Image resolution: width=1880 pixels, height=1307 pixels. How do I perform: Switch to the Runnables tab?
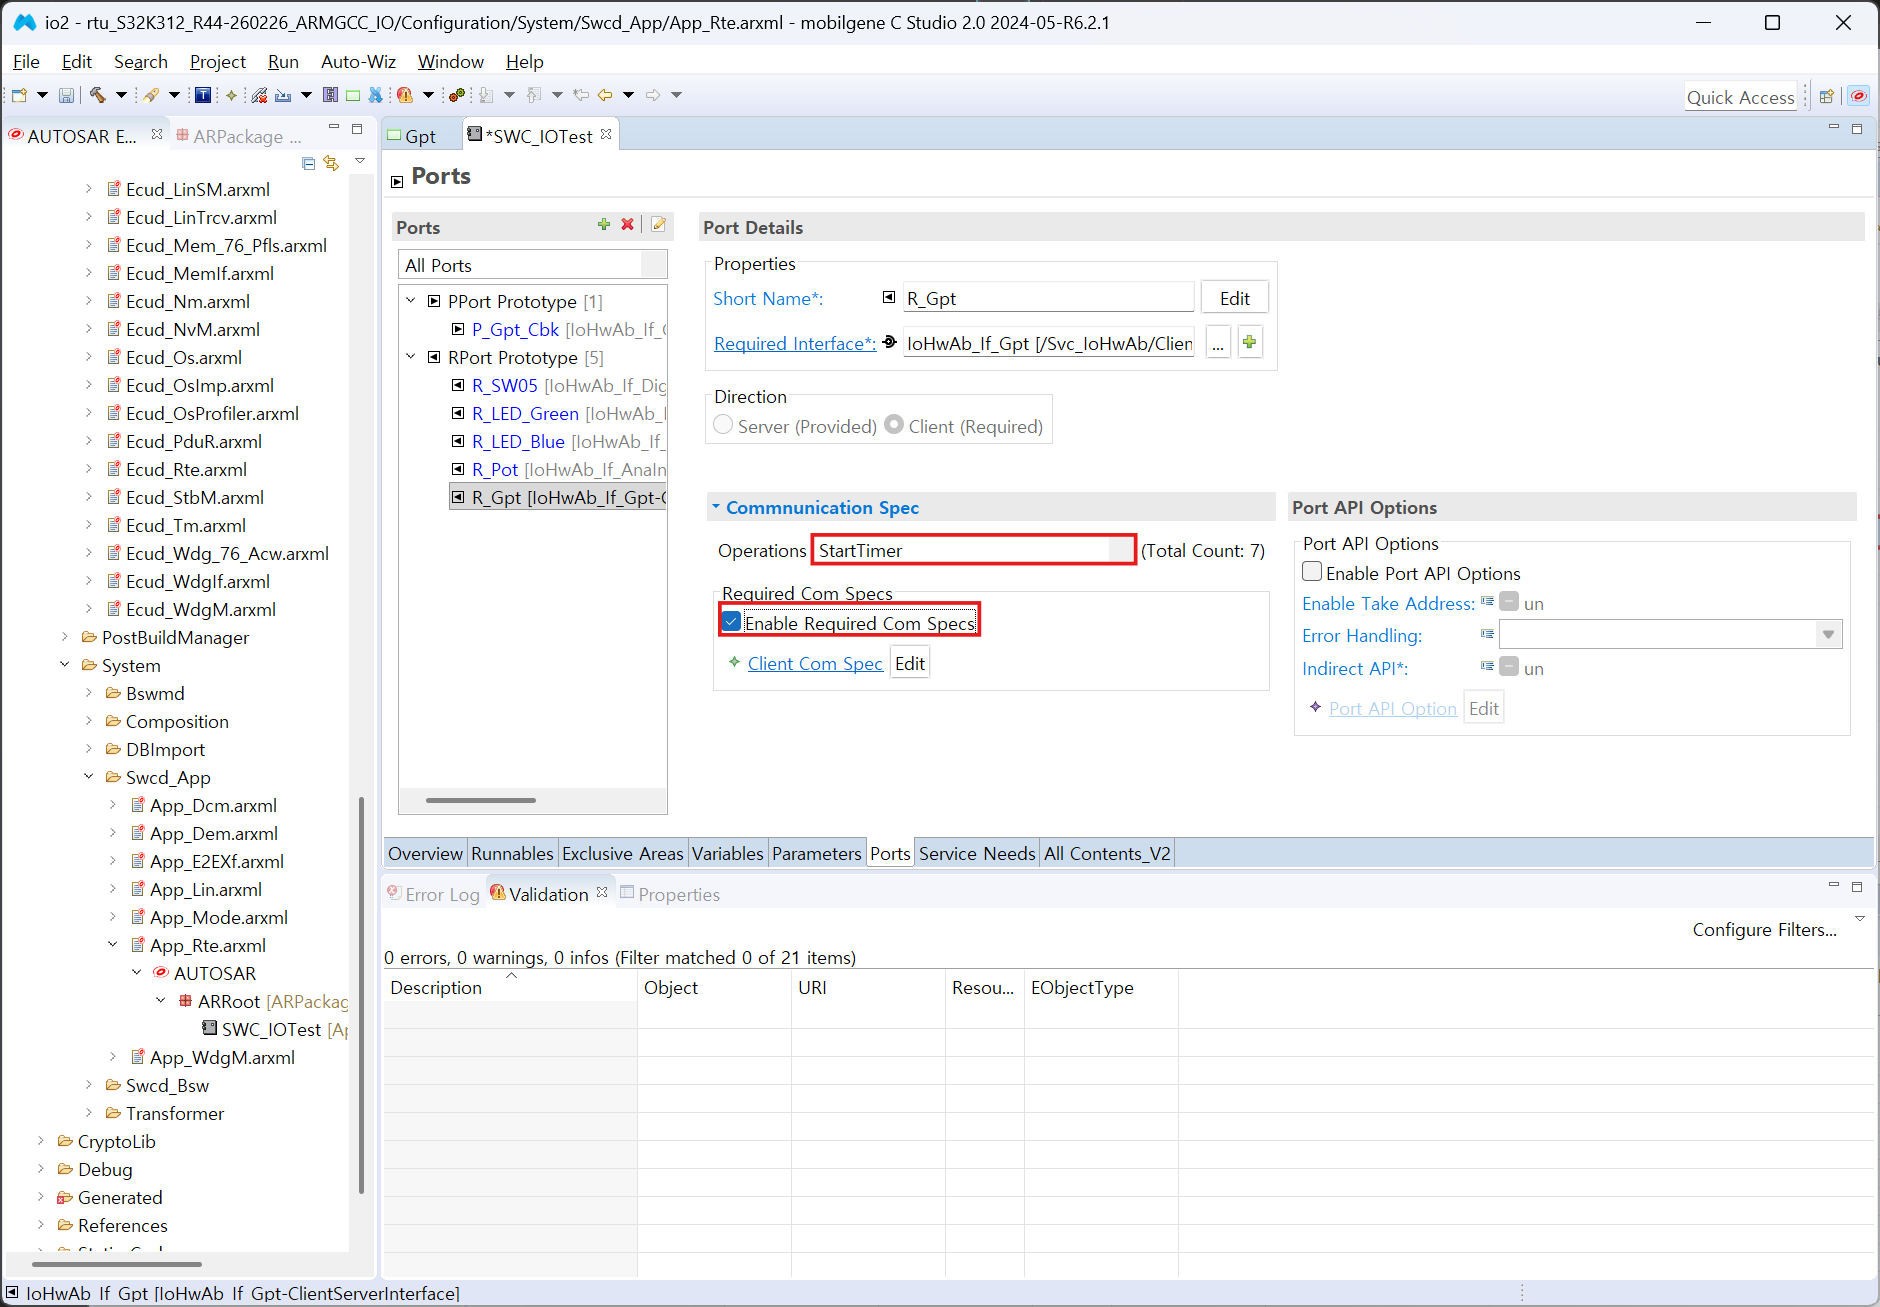pos(512,853)
